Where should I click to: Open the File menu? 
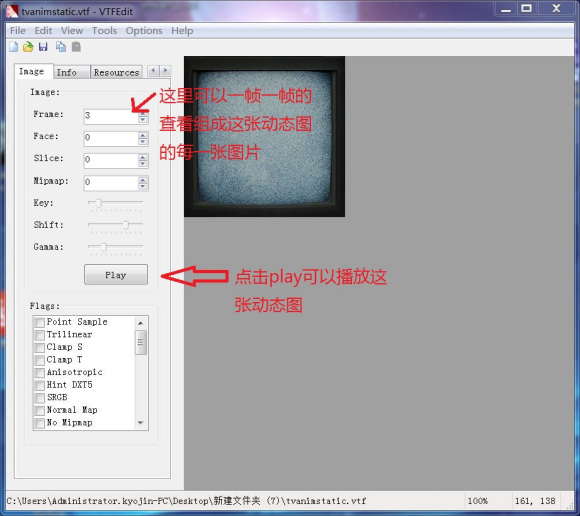pos(18,31)
